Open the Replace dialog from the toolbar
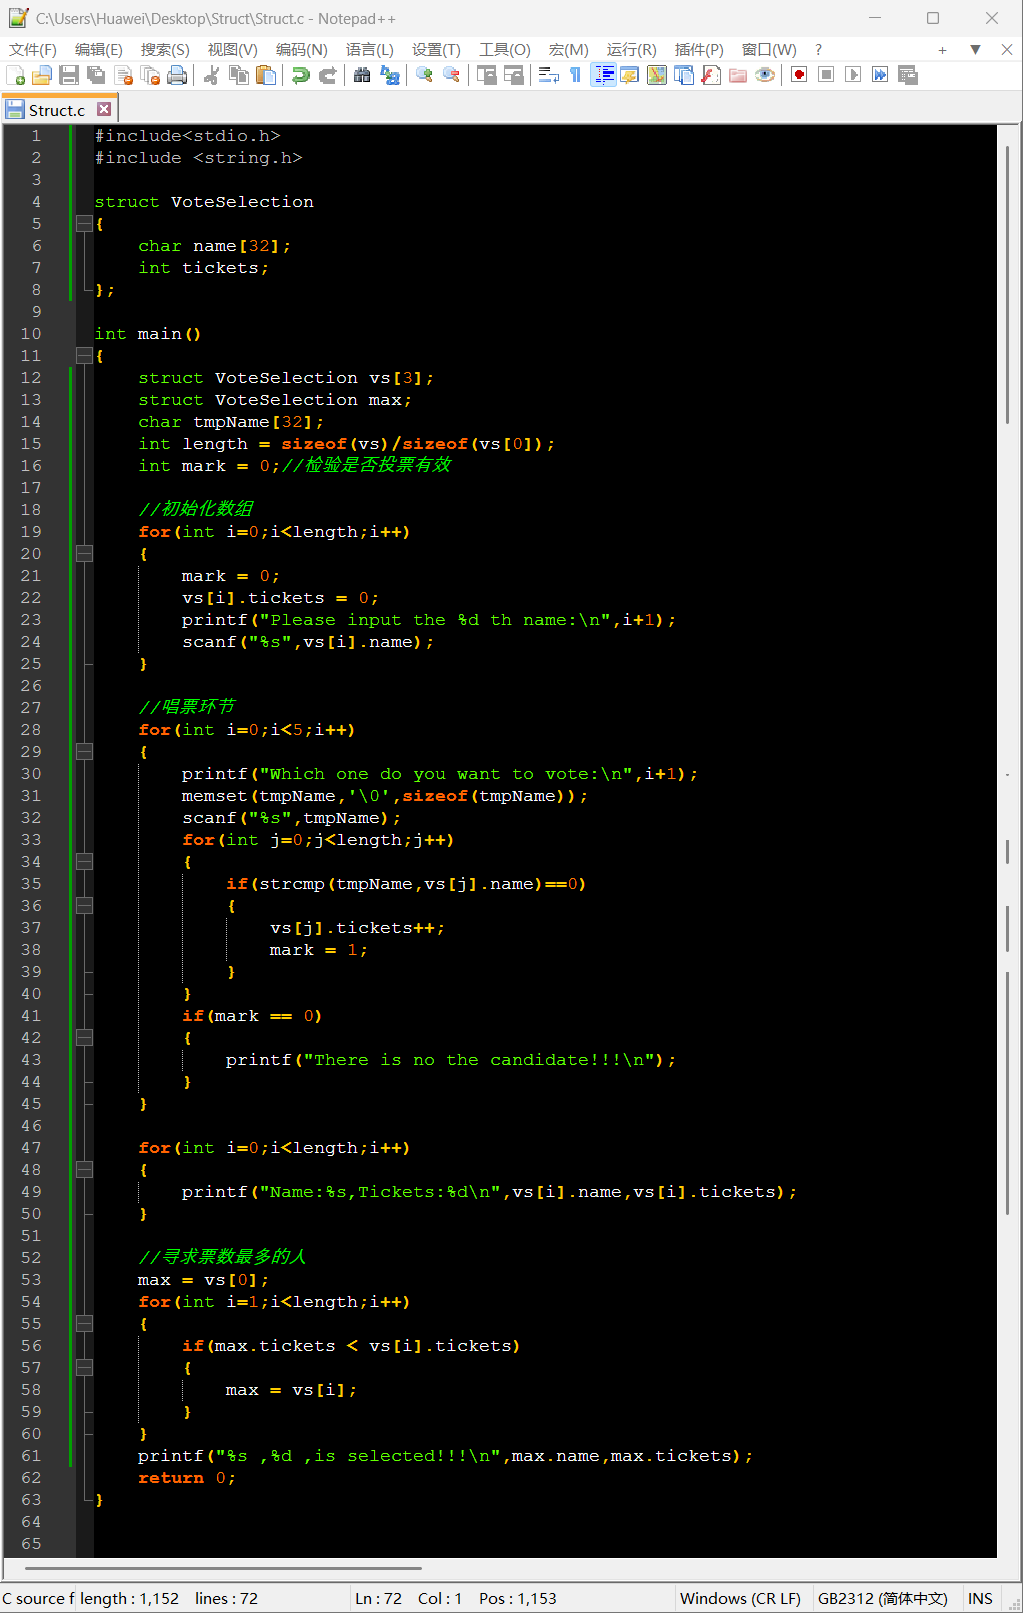 tap(390, 75)
